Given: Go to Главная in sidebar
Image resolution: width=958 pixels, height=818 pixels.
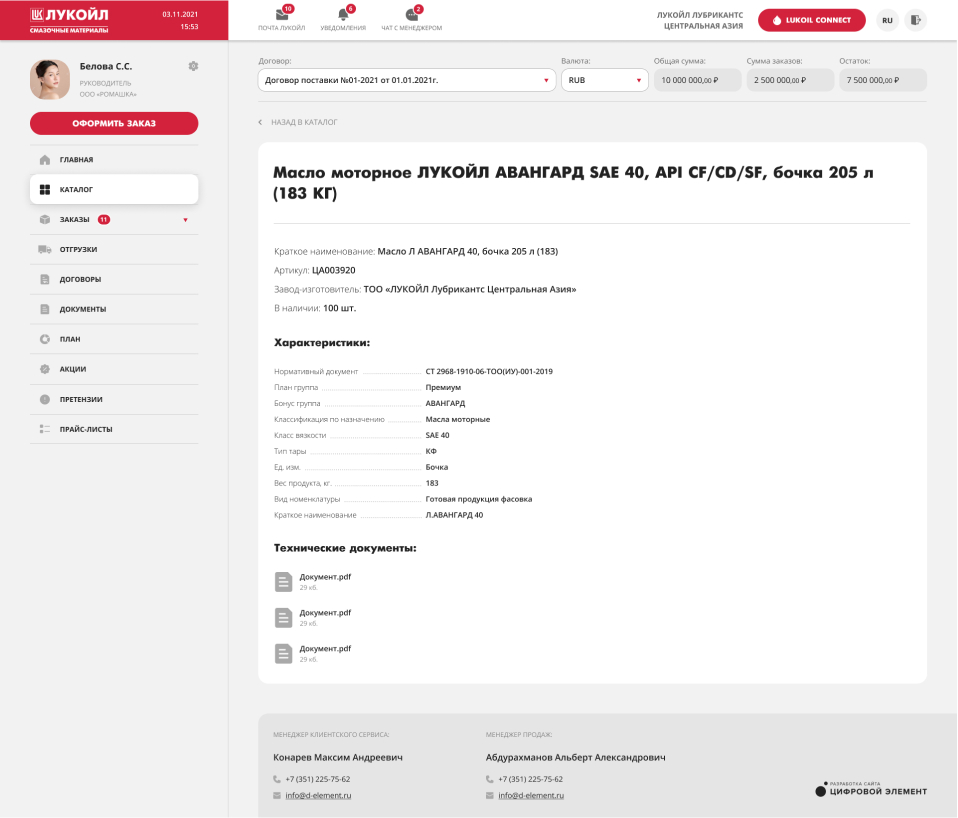Looking at the screenshot, I should (x=76, y=160).
